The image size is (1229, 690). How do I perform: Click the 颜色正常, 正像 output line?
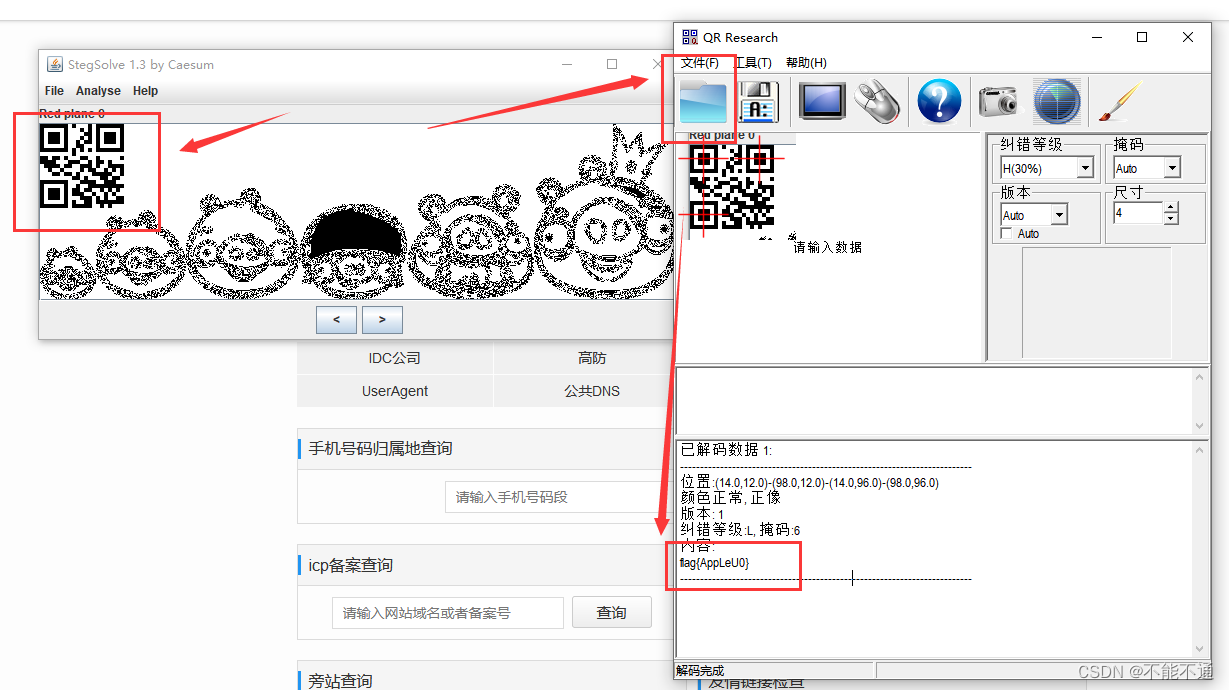click(731, 497)
